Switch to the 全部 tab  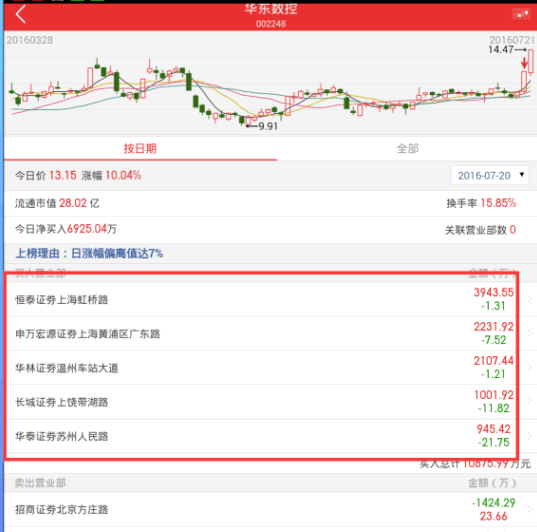[408, 148]
